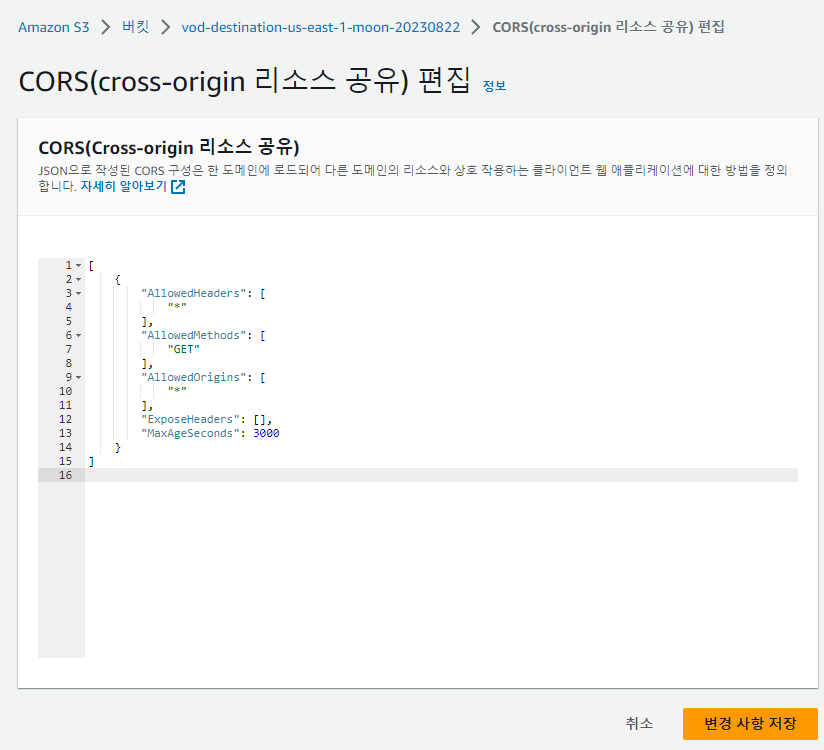Image resolution: width=824 pixels, height=750 pixels.
Task: Click the "ExposeHeaders" key in editor
Action: (190, 419)
